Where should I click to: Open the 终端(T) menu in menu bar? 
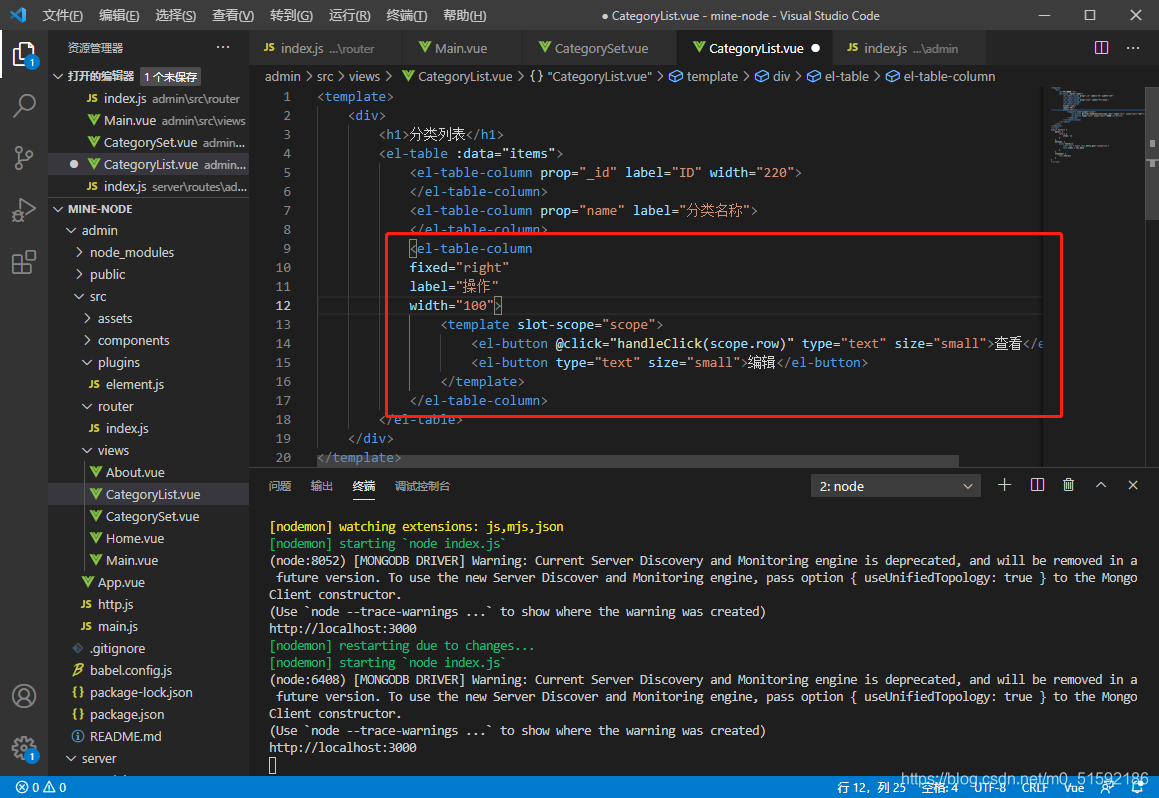click(406, 16)
